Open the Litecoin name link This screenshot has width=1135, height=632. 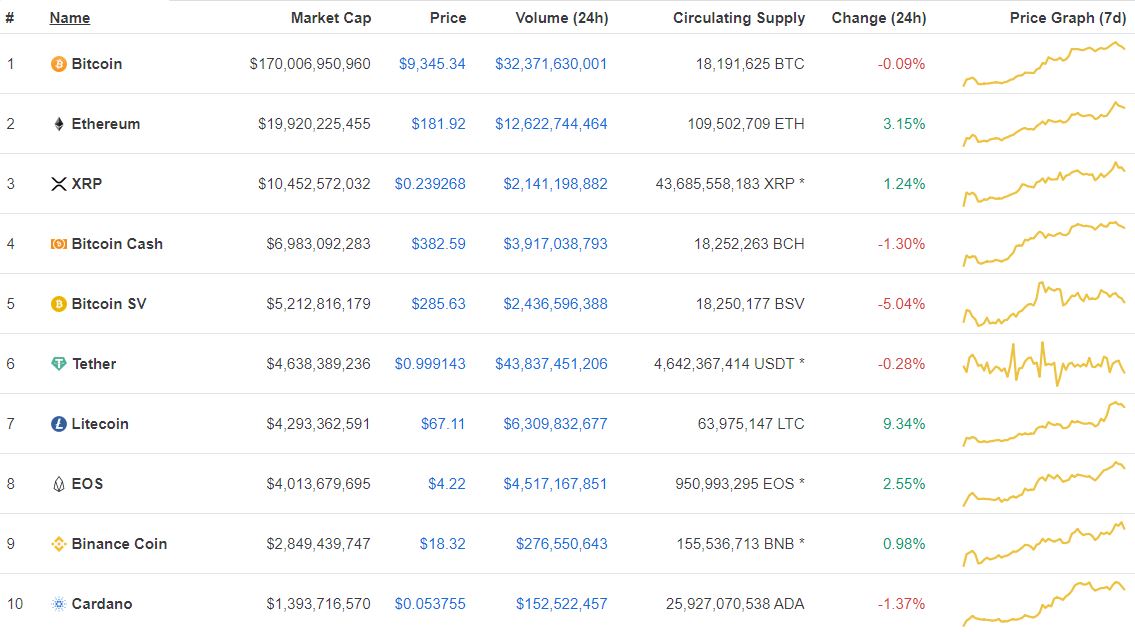tap(100, 424)
